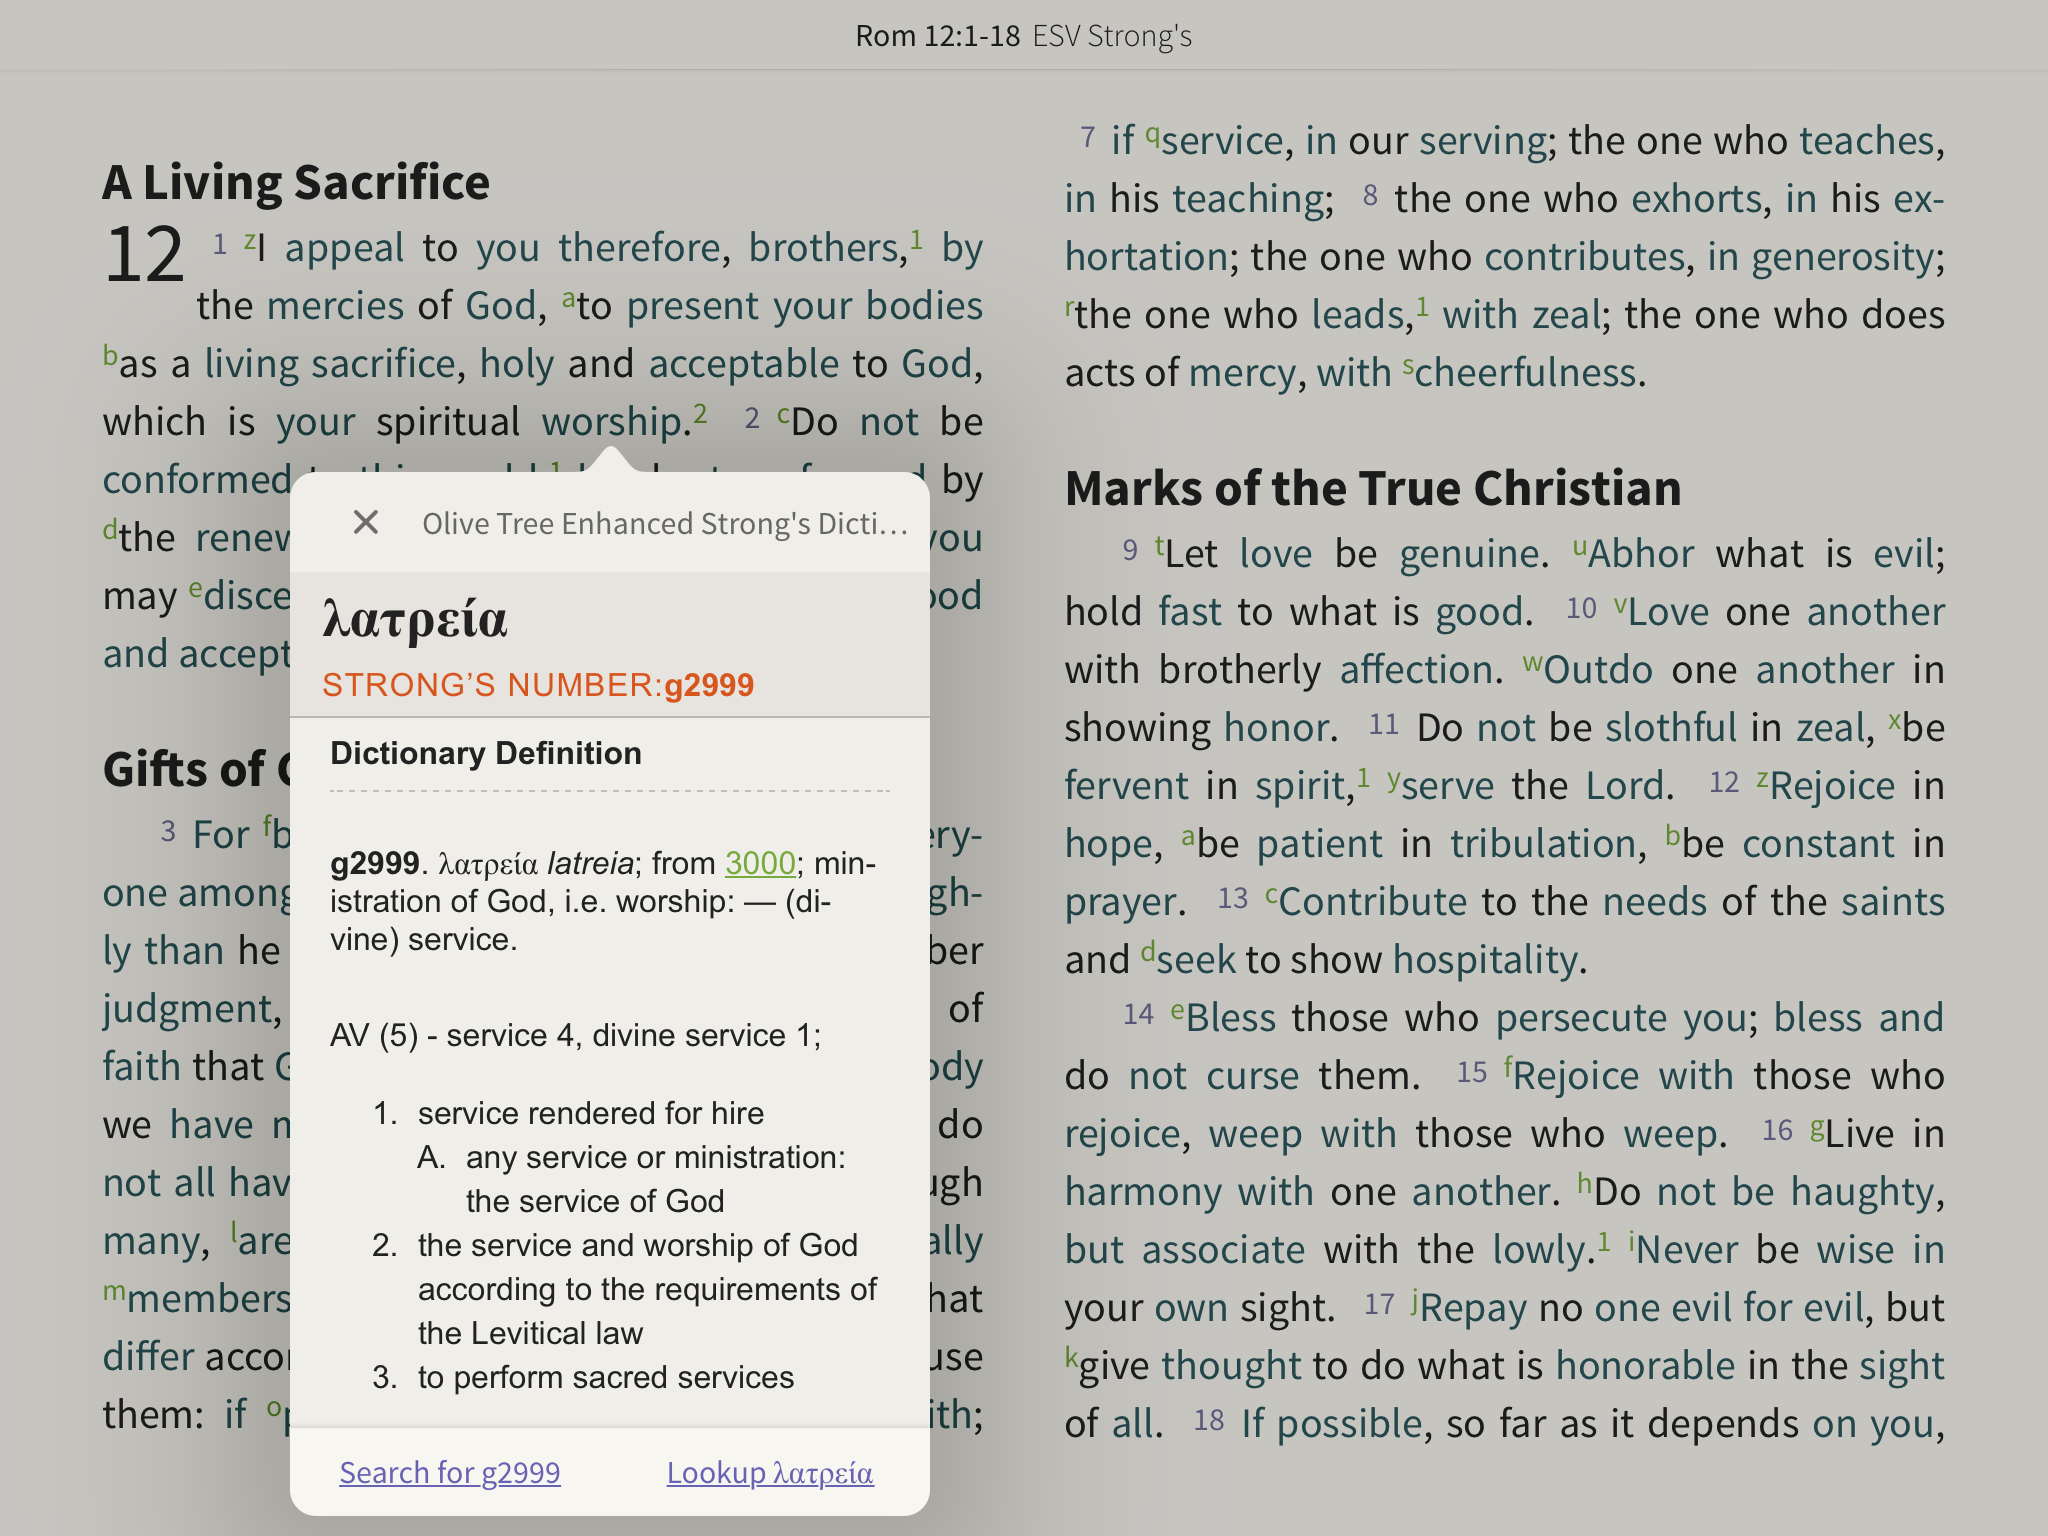
Task: Tap the word 'Abhor' in verse 9
Action: 1641,553
